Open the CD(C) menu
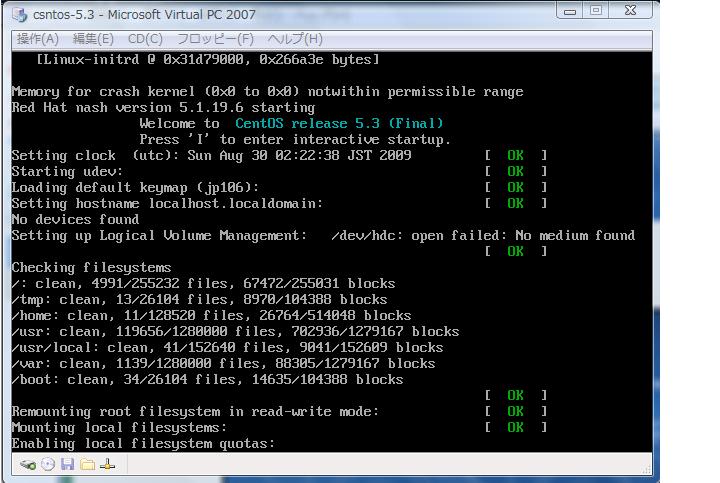720x483 pixels. [x=145, y=39]
